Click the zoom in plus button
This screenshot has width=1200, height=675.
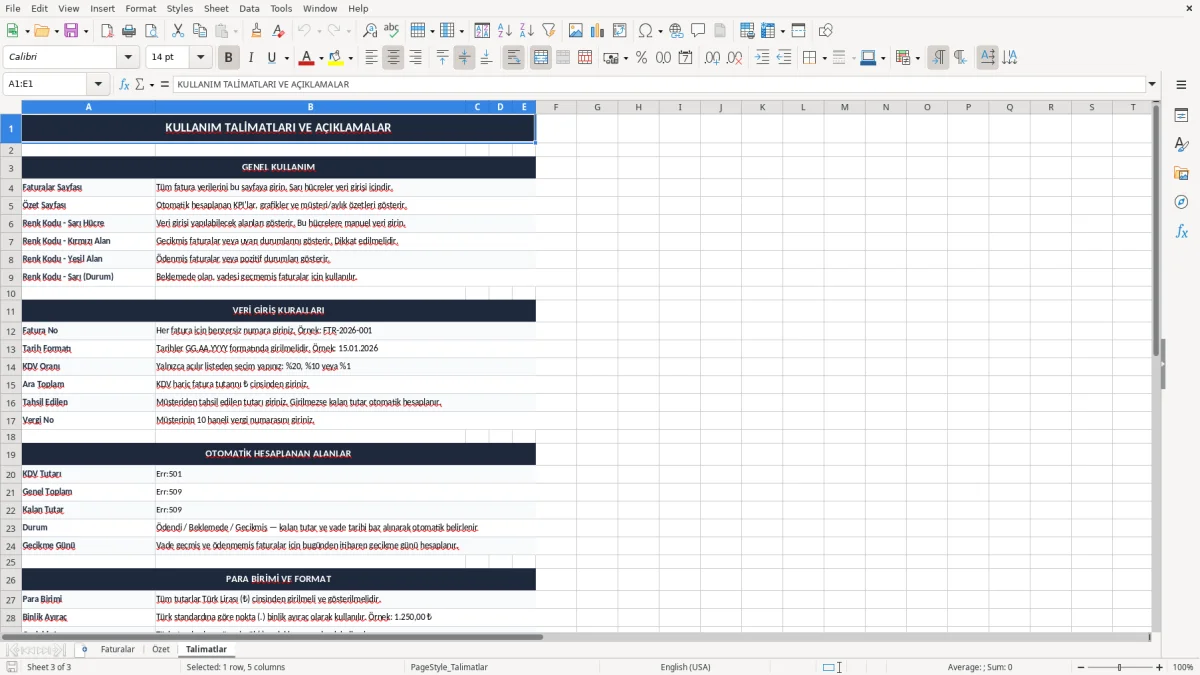(1160, 667)
